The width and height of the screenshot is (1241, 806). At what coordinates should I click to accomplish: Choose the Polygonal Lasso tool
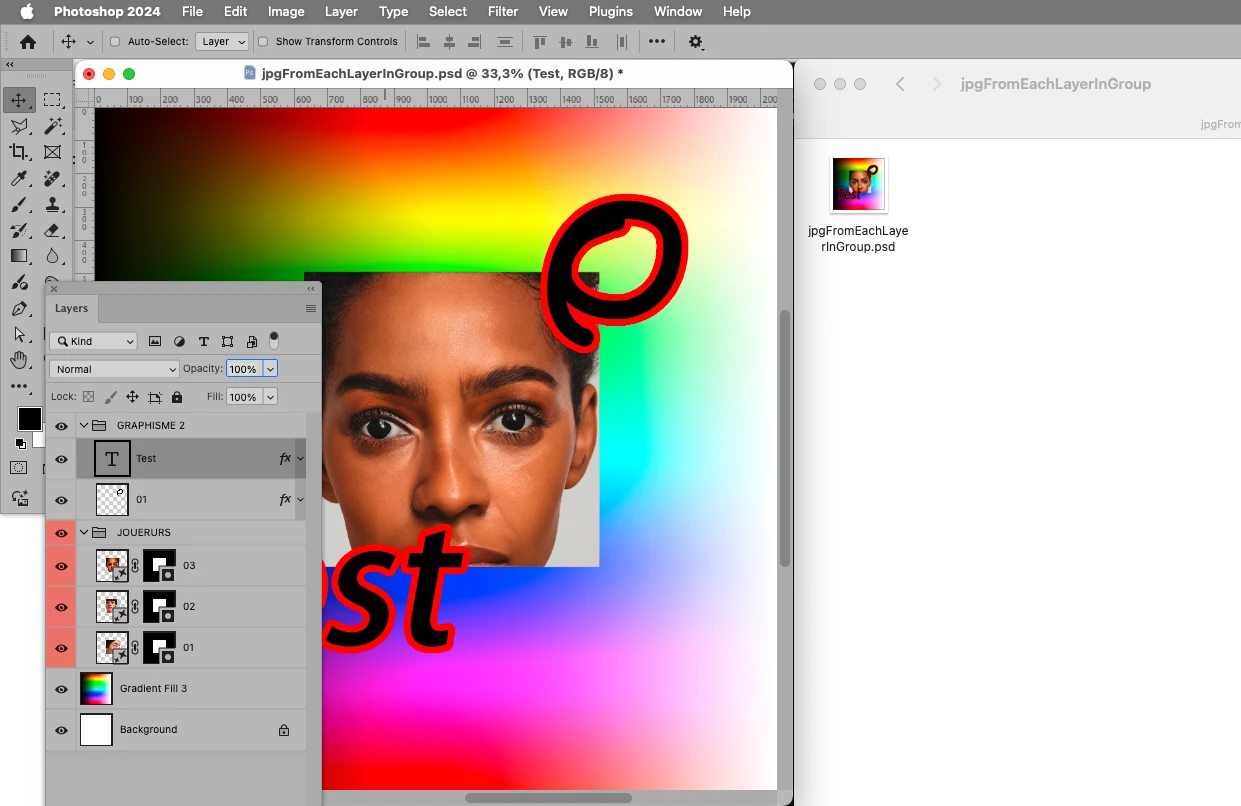[x=19, y=126]
